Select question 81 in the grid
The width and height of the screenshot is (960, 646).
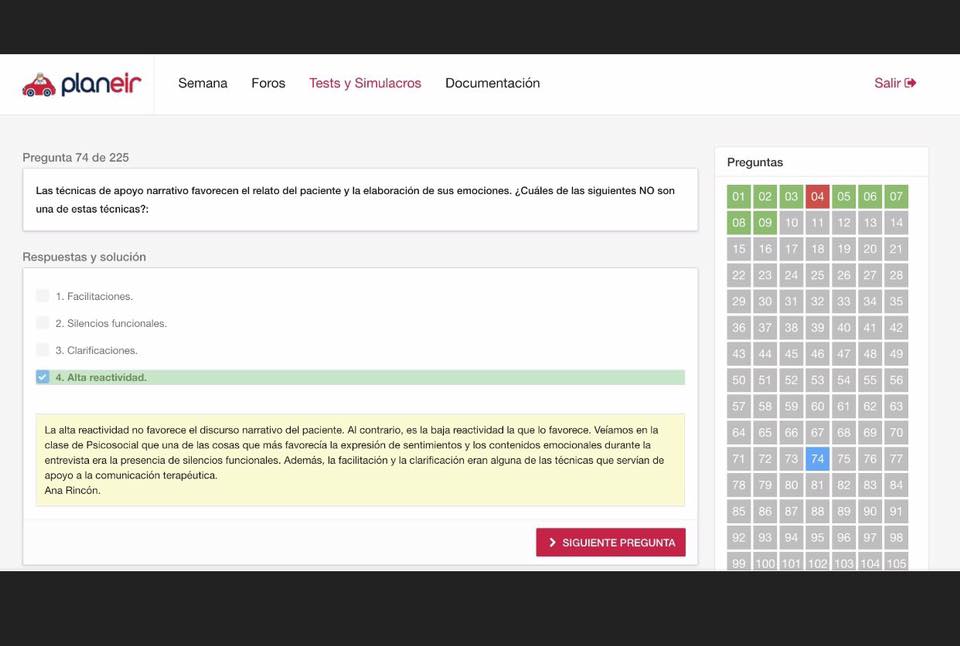click(x=817, y=486)
